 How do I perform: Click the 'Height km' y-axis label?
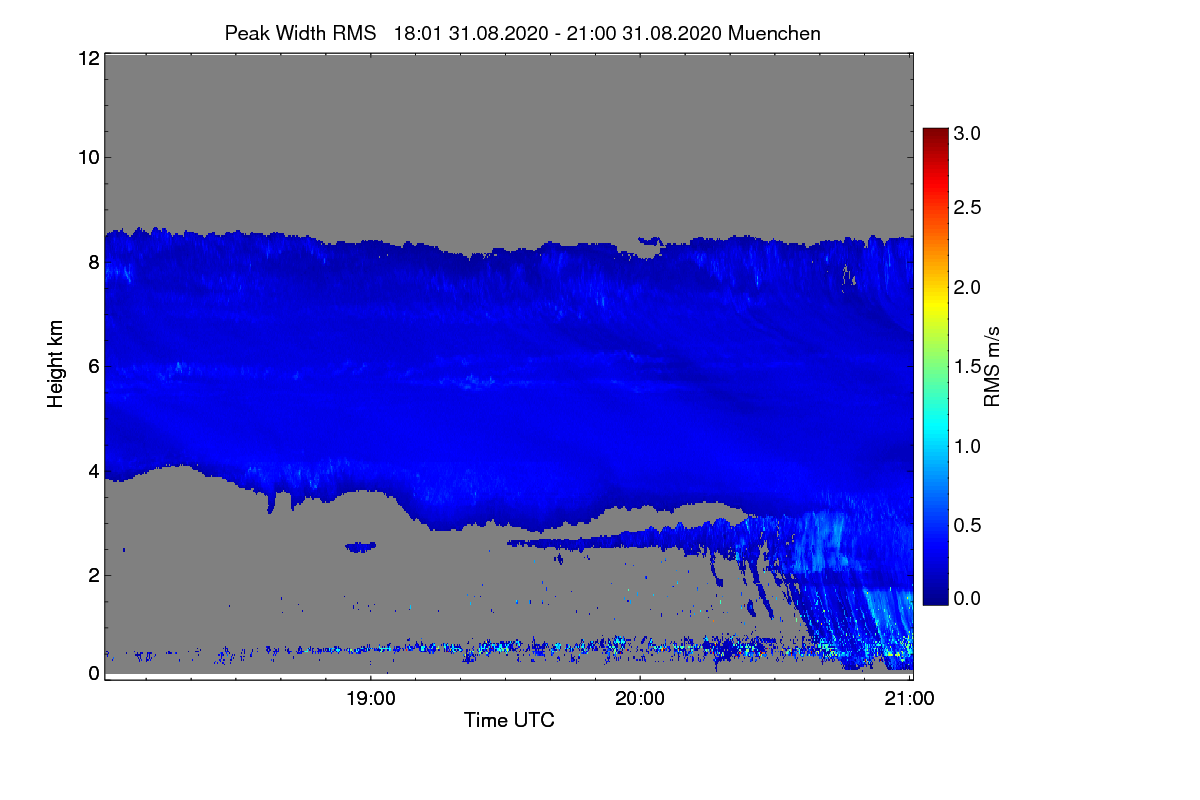coord(56,365)
